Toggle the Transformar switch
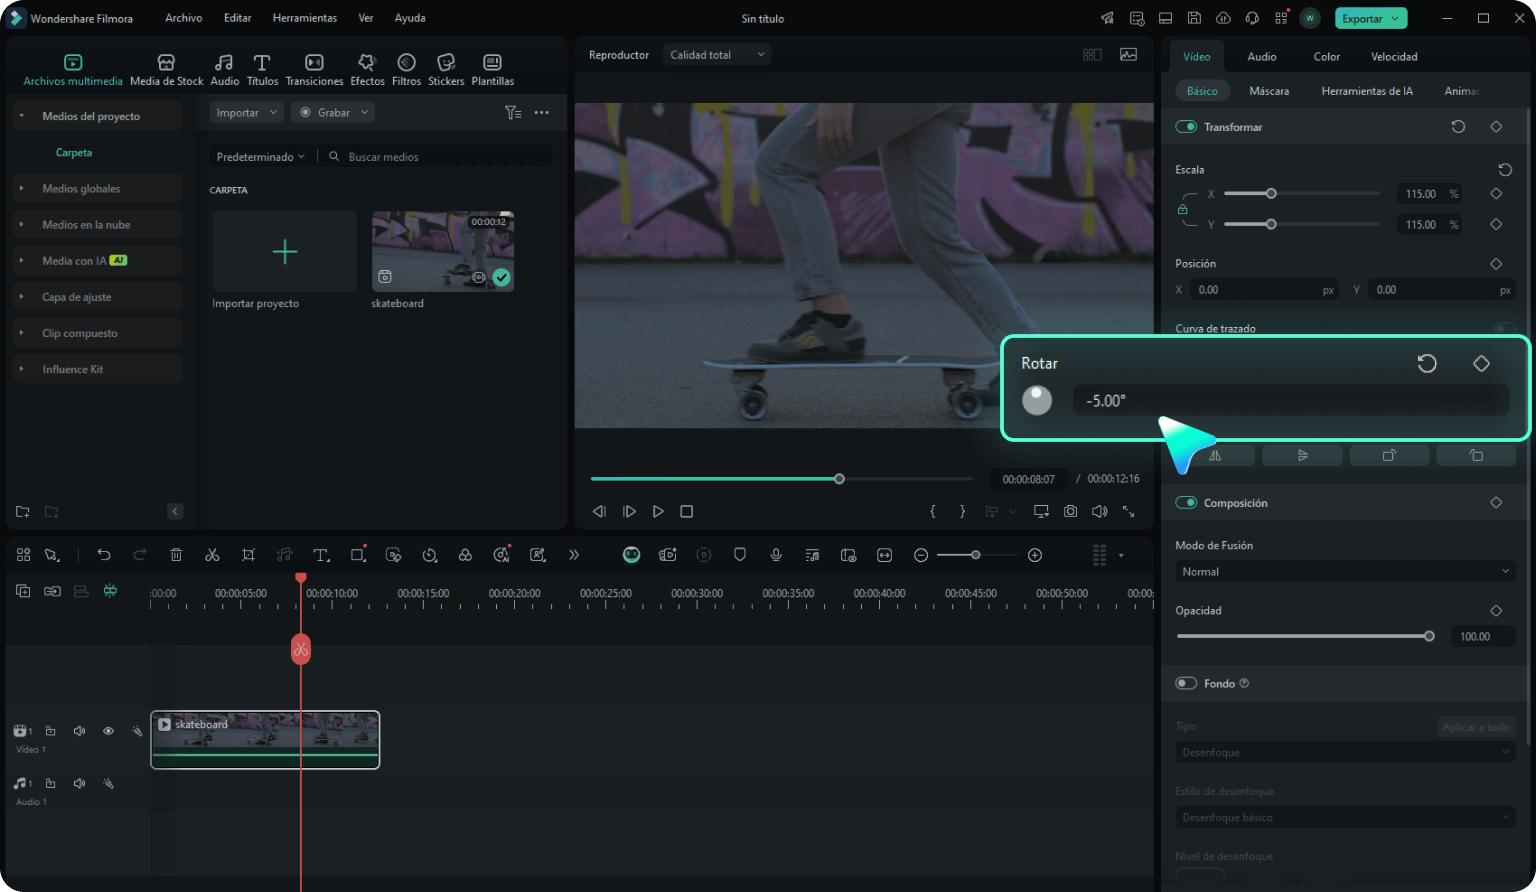The height and width of the screenshot is (892, 1536). pos(1186,127)
